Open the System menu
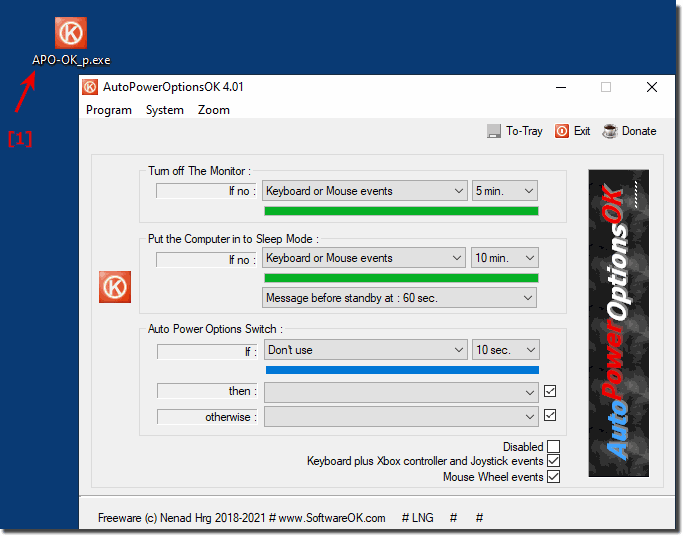The image size is (683, 536). click(x=165, y=110)
